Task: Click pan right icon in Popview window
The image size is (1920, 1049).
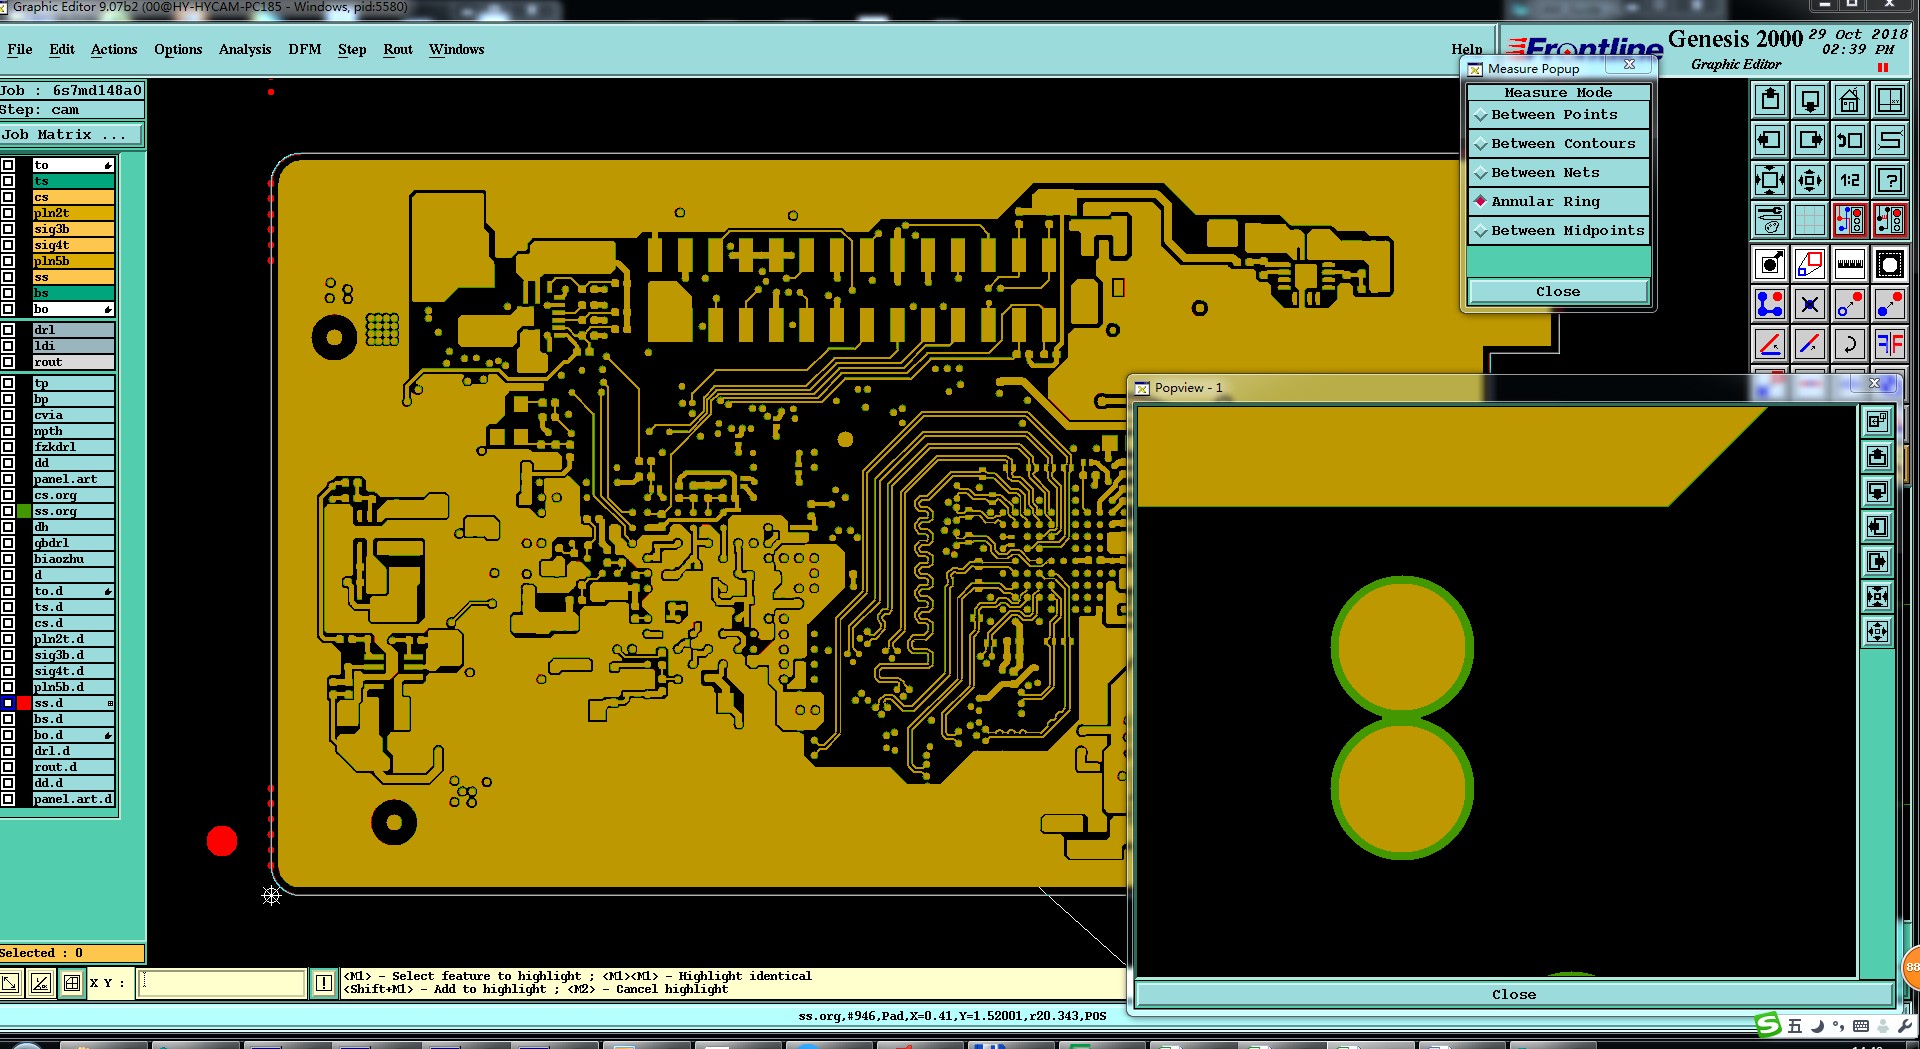Action: click(x=1878, y=562)
